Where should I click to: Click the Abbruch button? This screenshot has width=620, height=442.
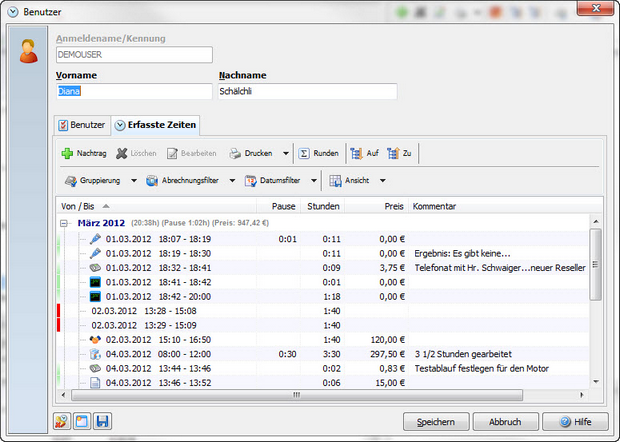[x=505, y=422]
